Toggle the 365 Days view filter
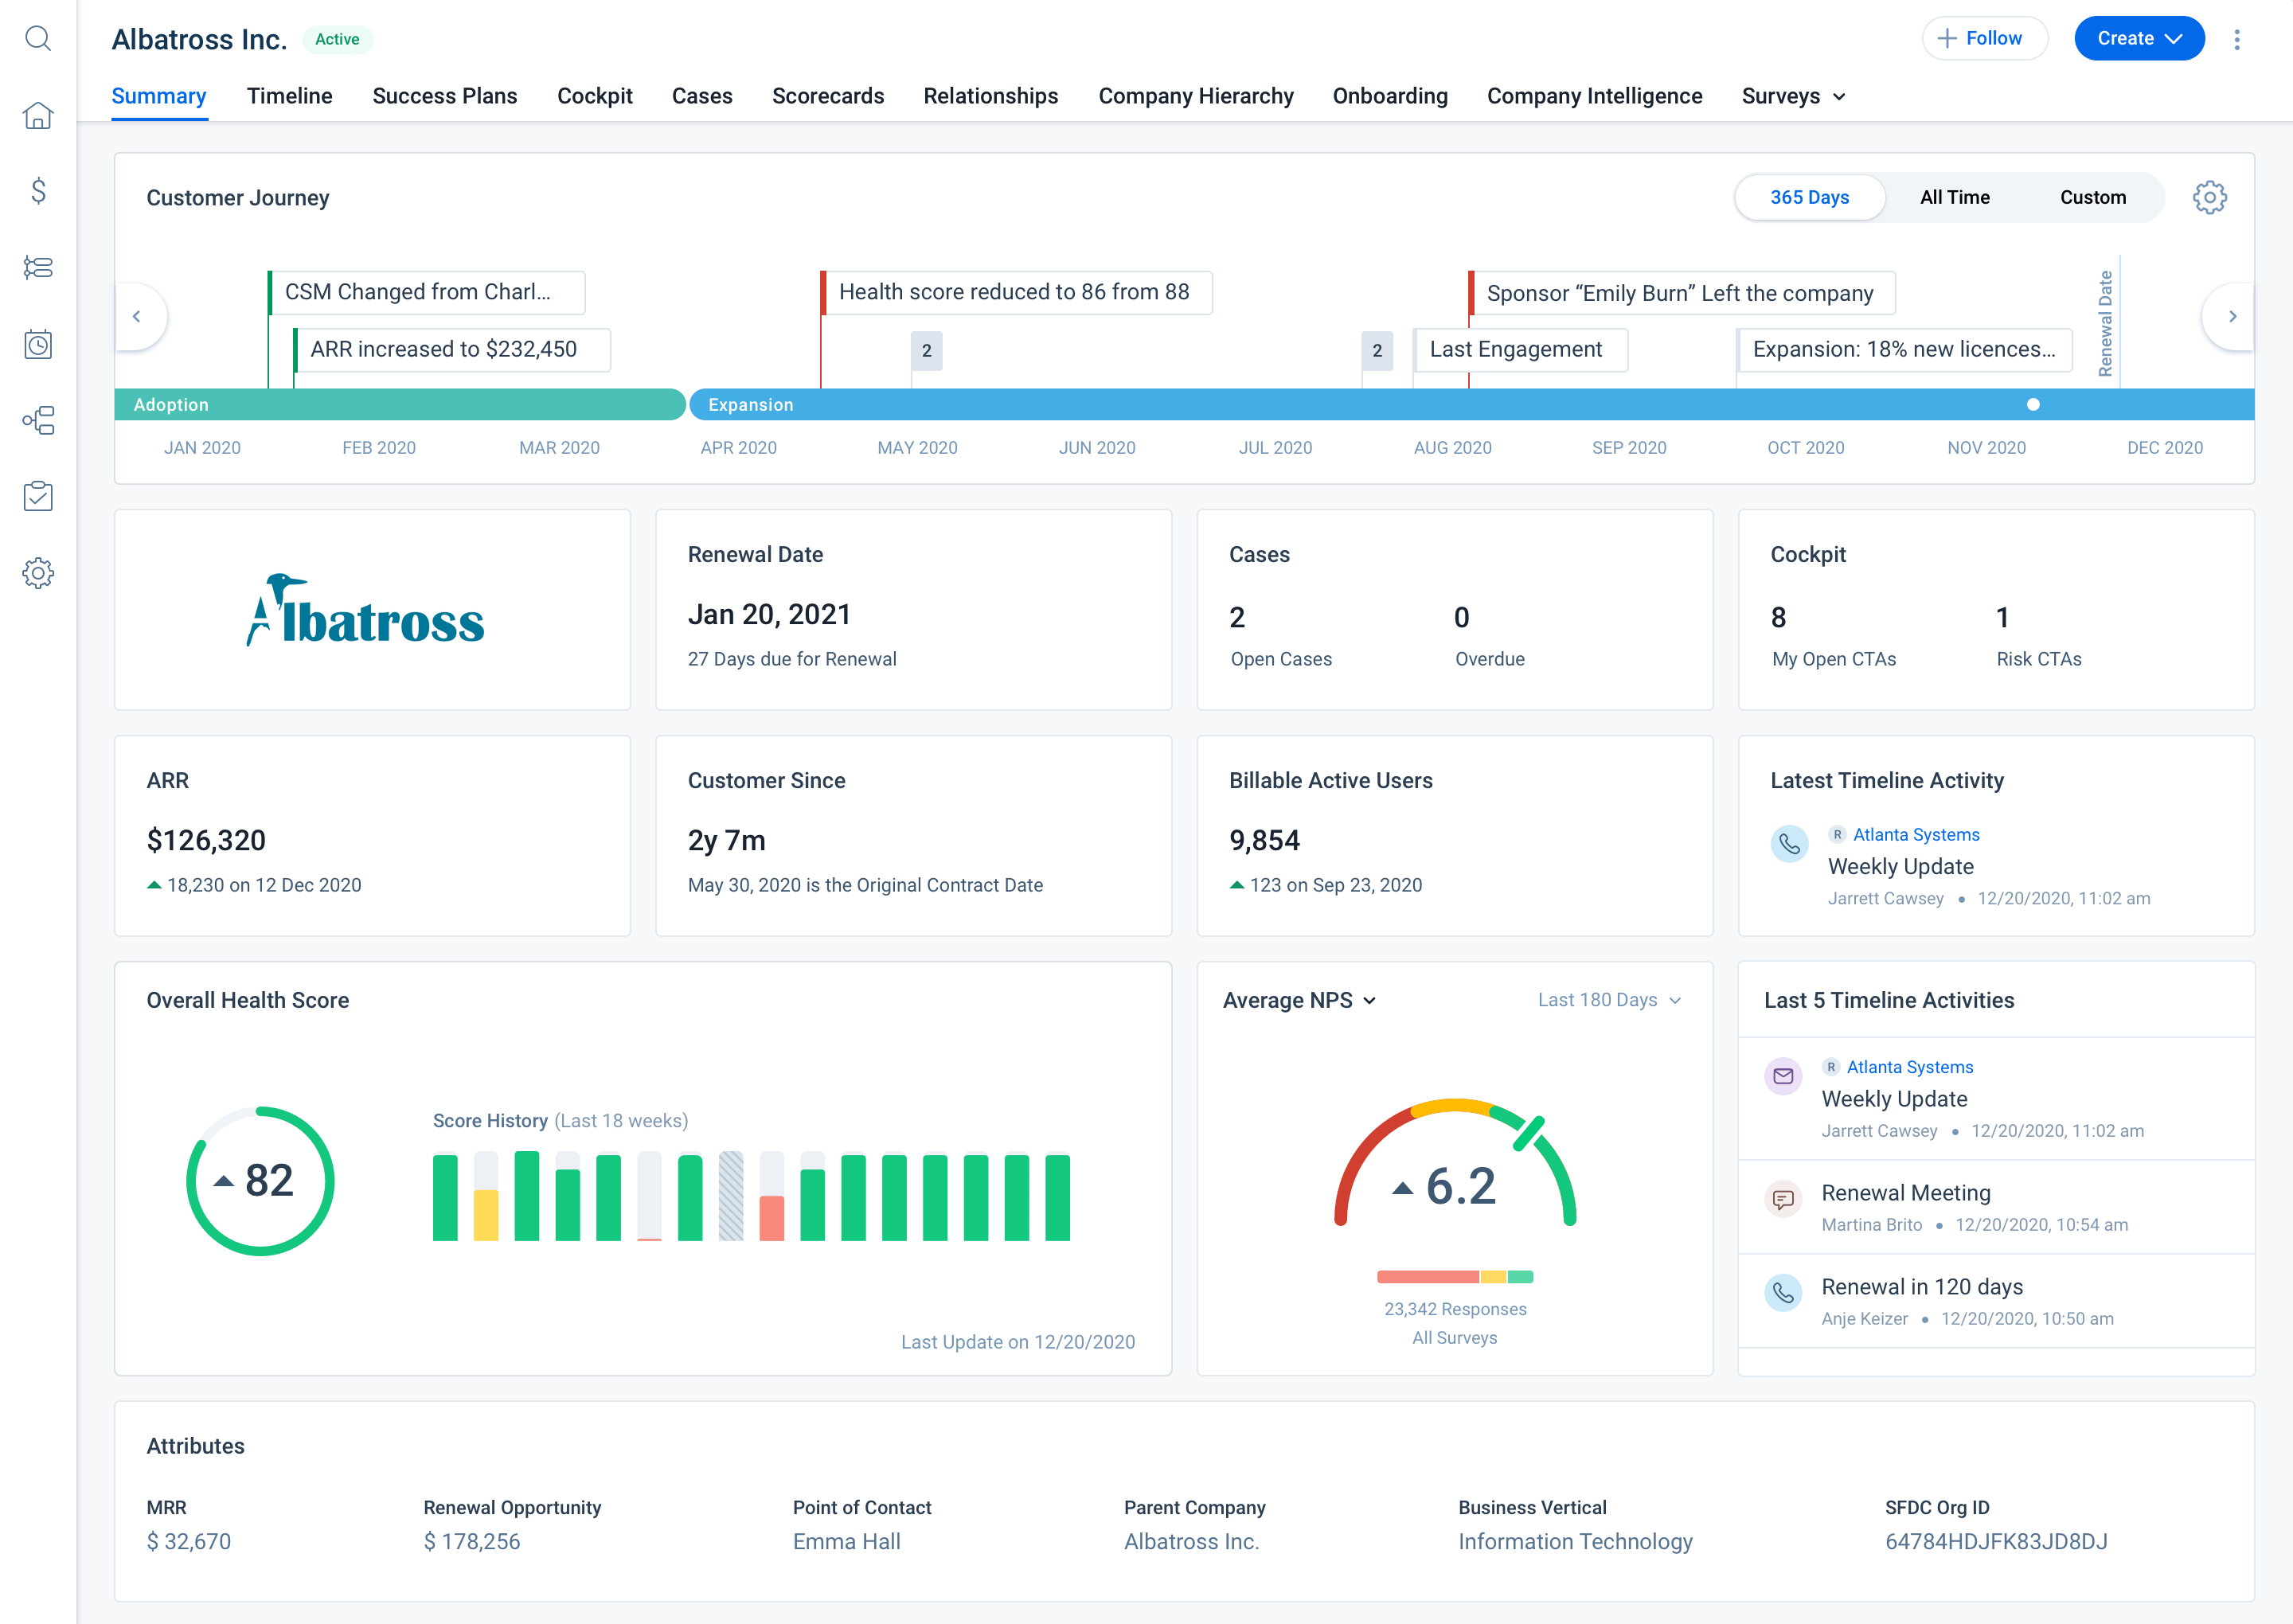Screen dimensions: 2293x1624 coord(1810,197)
